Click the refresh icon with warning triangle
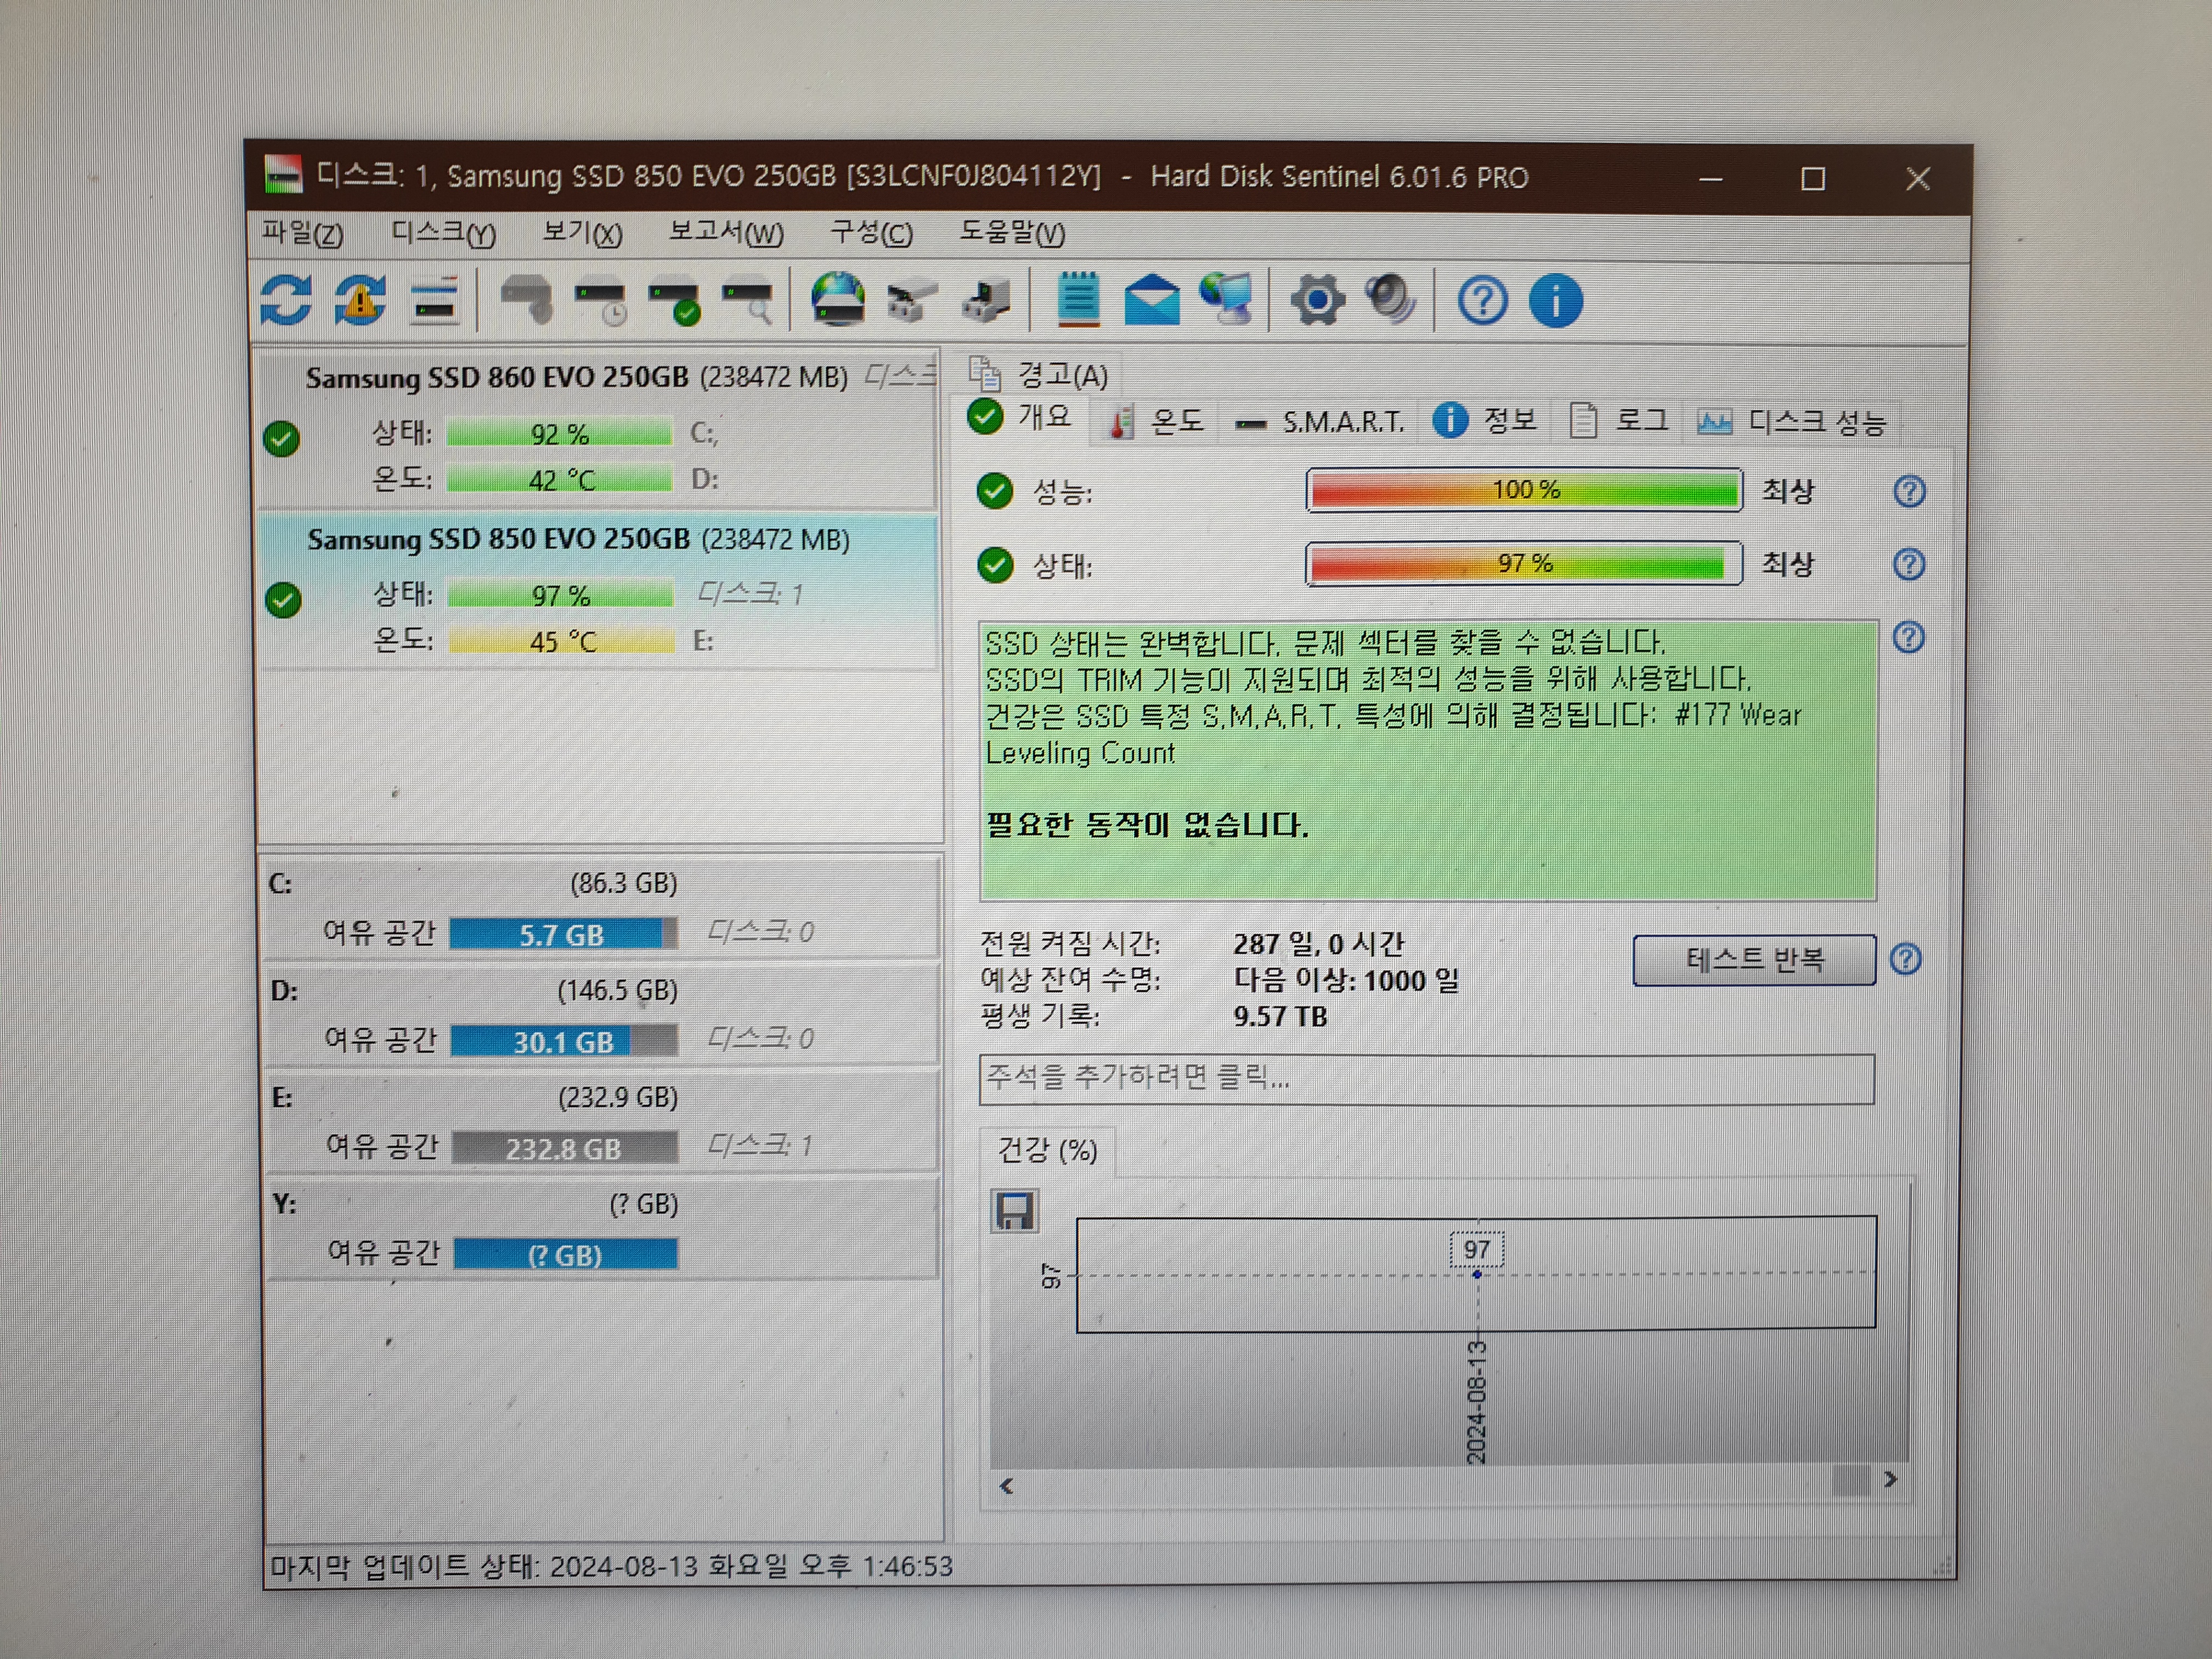This screenshot has width=2212, height=1659. click(x=359, y=300)
